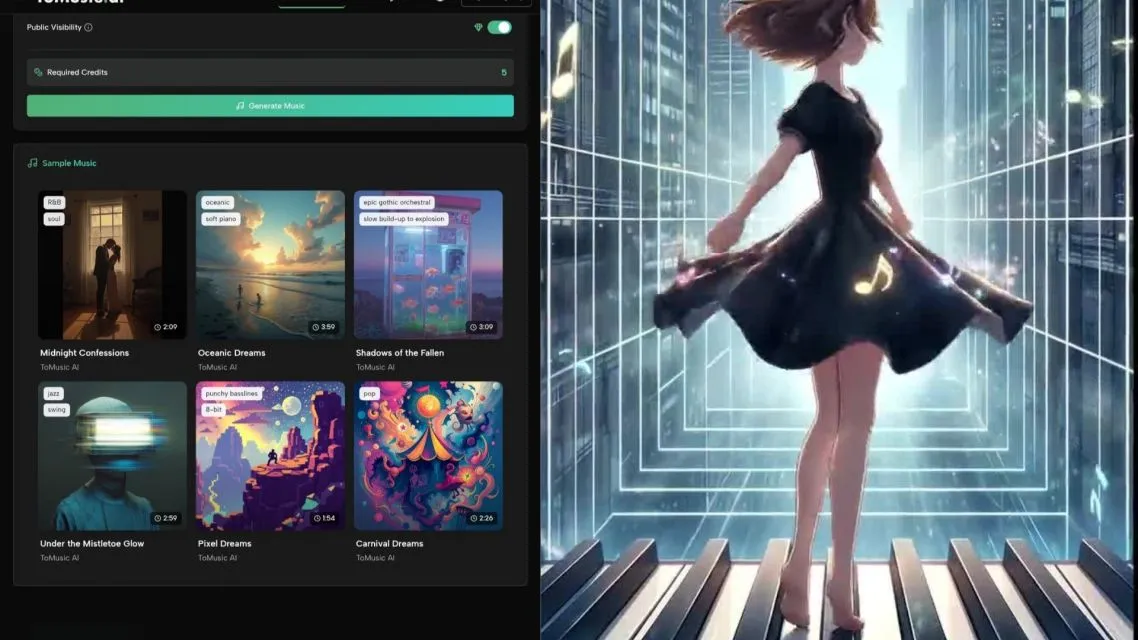Click the 2:59 duration badge
This screenshot has width=1138, height=640.
(x=165, y=518)
